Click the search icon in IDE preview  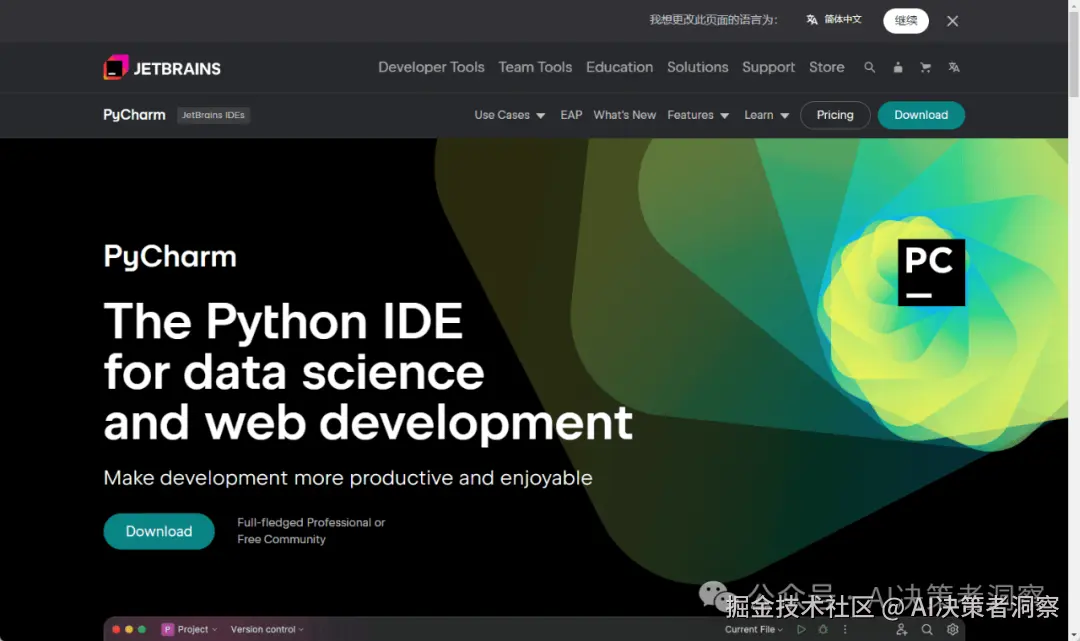point(927,629)
